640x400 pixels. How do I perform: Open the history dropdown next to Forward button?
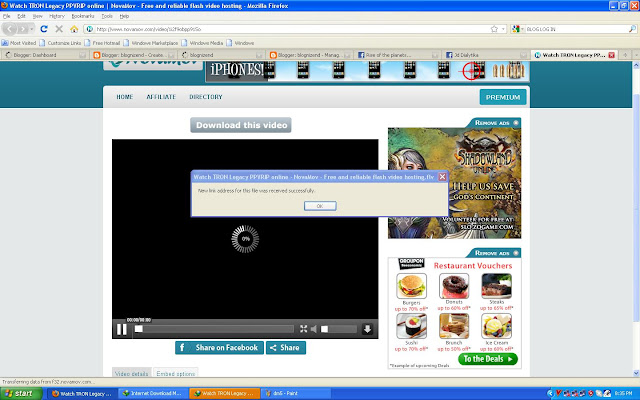tap(32, 29)
